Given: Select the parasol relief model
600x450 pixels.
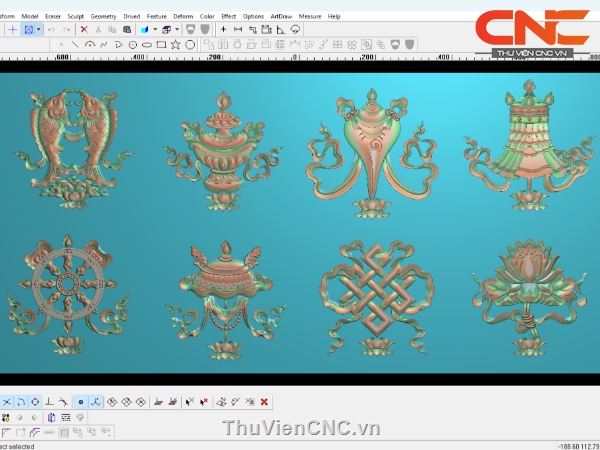Looking at the screenshot, I should [225, 300].
